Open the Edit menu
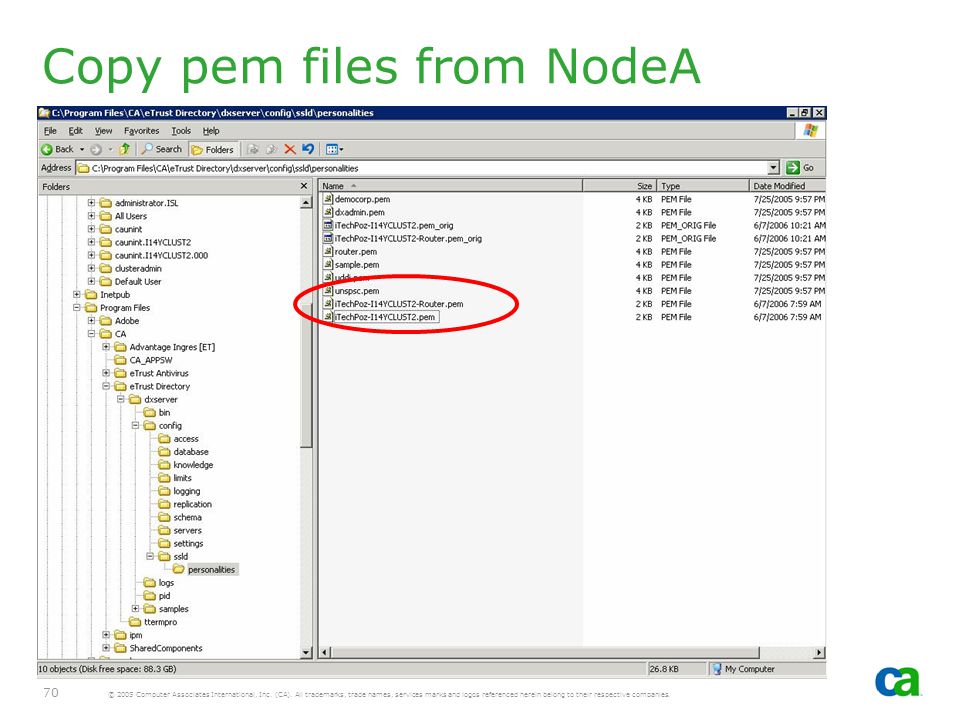The height and width of the screenshot is (720, 960). [75, 130]
